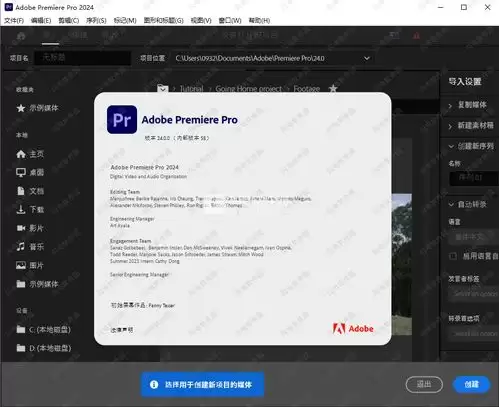Open the 编辑(E) menu
Viewport: 499px width, 407px height.
41,21
